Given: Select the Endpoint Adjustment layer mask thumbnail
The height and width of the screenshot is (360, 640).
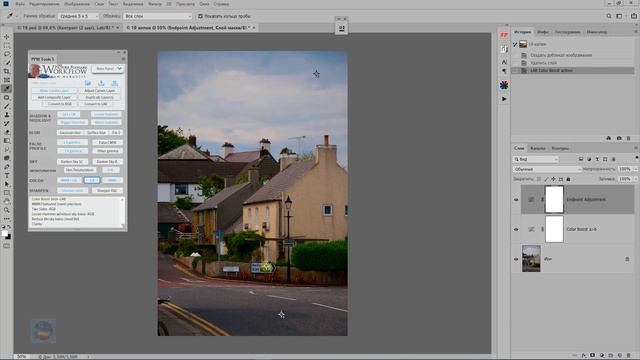Looking at the screenshot, I should [554, 200].
